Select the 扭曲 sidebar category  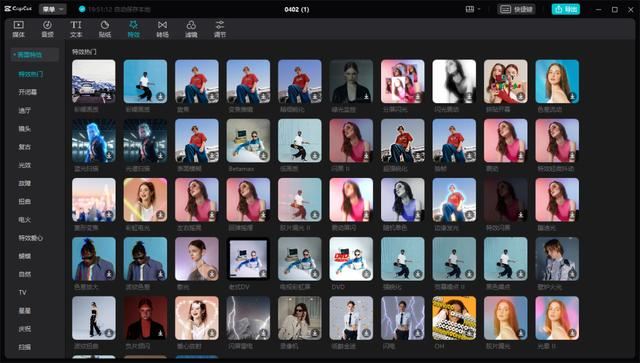pos(24,201)
